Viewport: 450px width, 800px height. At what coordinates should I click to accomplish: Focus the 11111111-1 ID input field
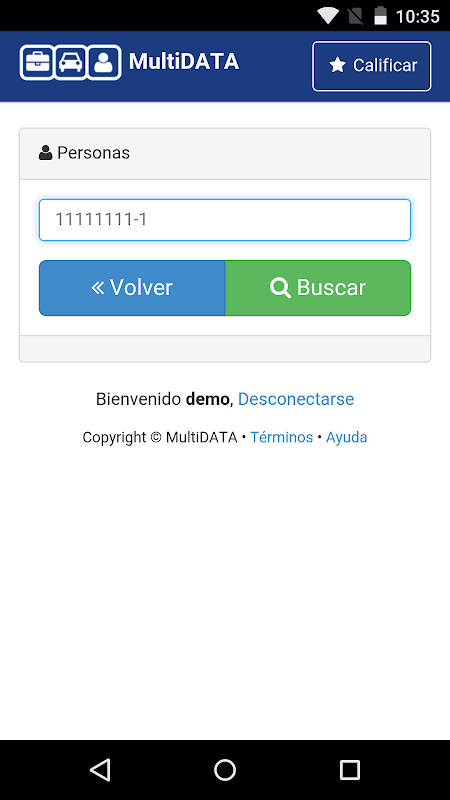tap(225, 220)
